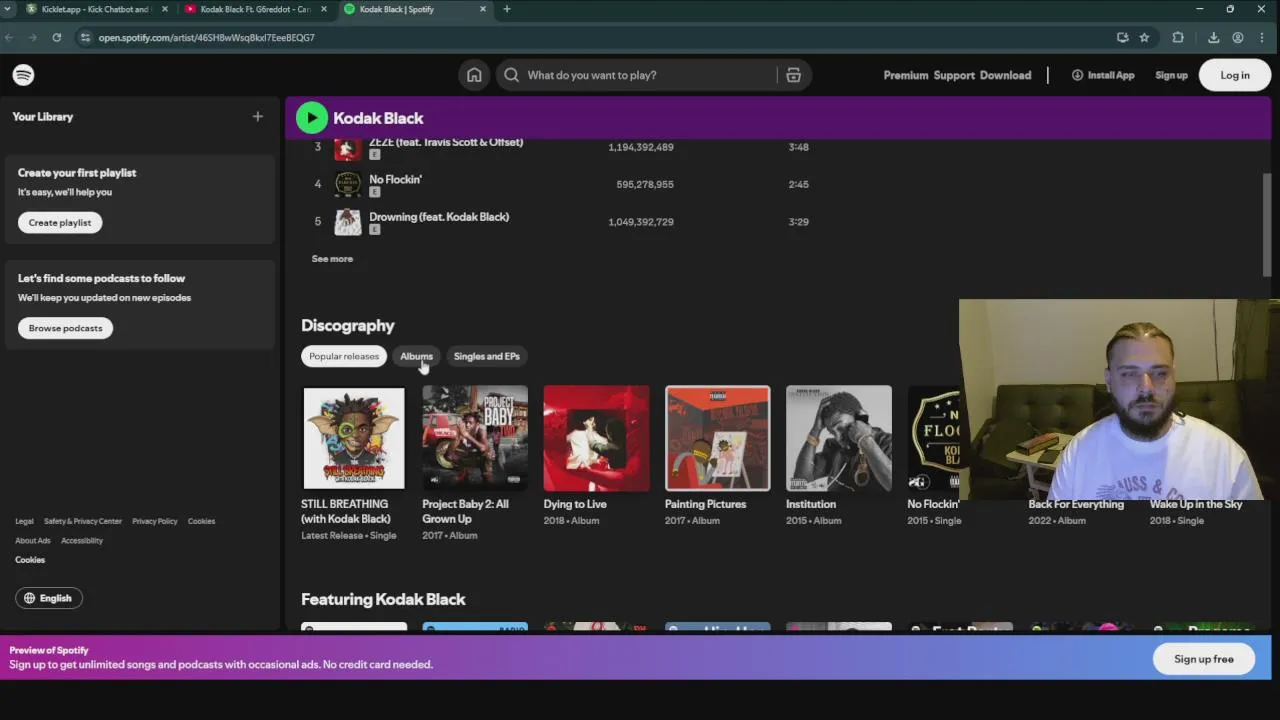The width and height of the screenshot is (1280, 720).
Task: Play Kodak Black with green play button
Action: pos(311,118)
